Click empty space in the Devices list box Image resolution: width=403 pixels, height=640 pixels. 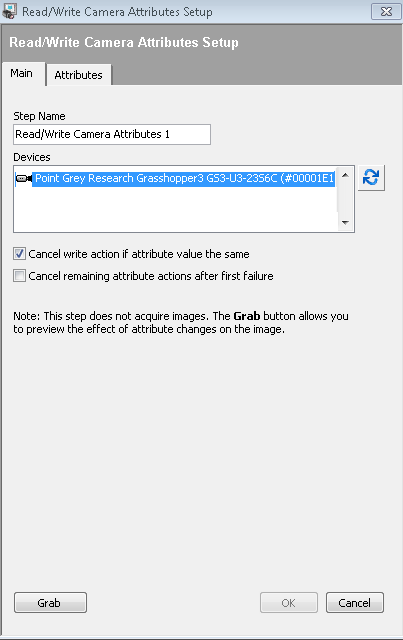tap(176, 209)
